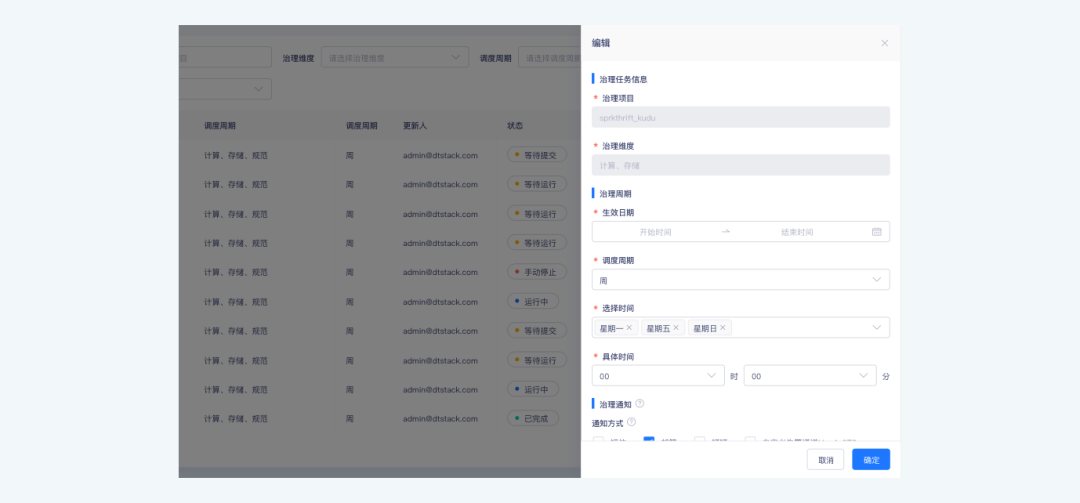This screenshot has width=1080, height=503.
Task: Open the calendar icon in 生效日期 field
Action: 876,232
